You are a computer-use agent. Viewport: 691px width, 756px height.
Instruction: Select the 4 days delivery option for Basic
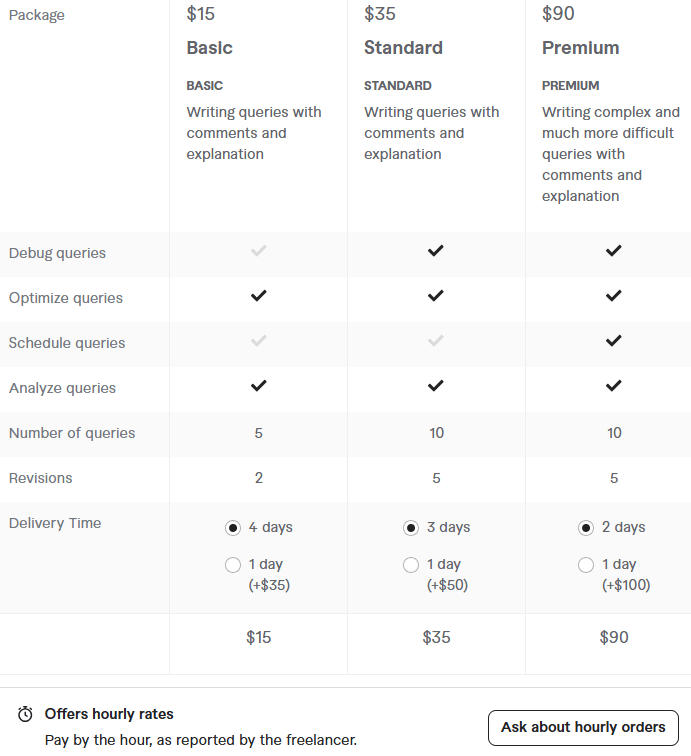click(x=233, y=528)
